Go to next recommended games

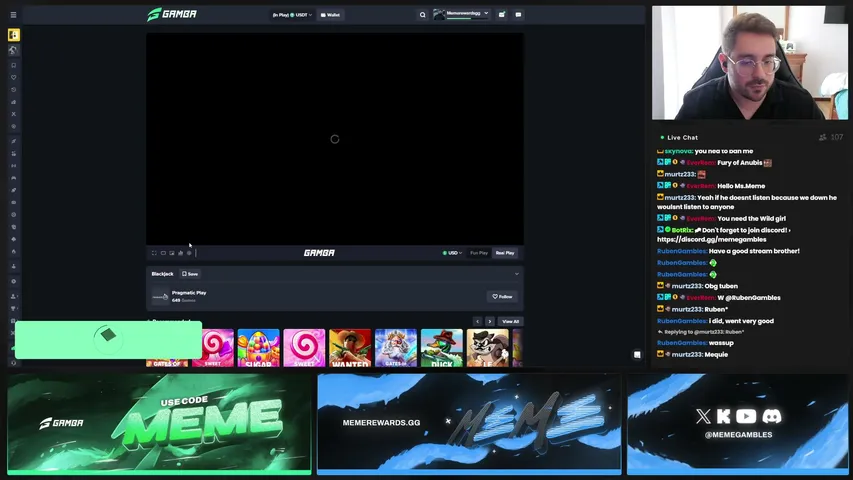pyautogui.click(x=490, y=322)
